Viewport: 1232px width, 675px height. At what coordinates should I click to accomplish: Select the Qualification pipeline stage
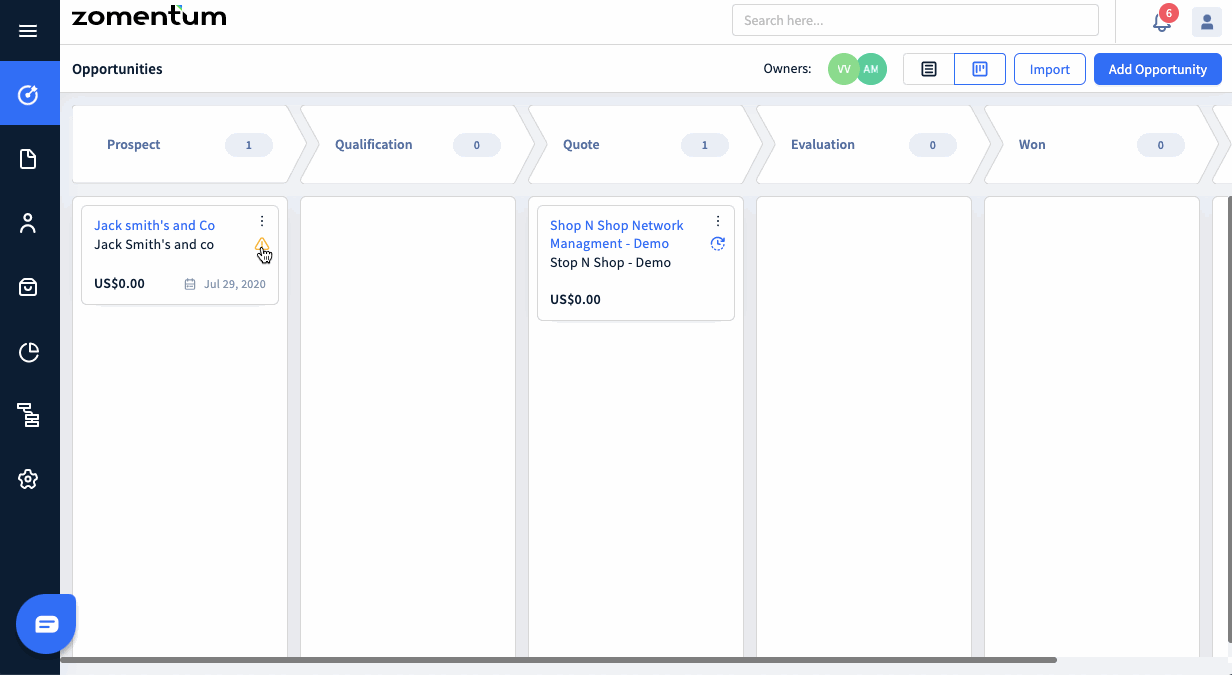(373, 144)
